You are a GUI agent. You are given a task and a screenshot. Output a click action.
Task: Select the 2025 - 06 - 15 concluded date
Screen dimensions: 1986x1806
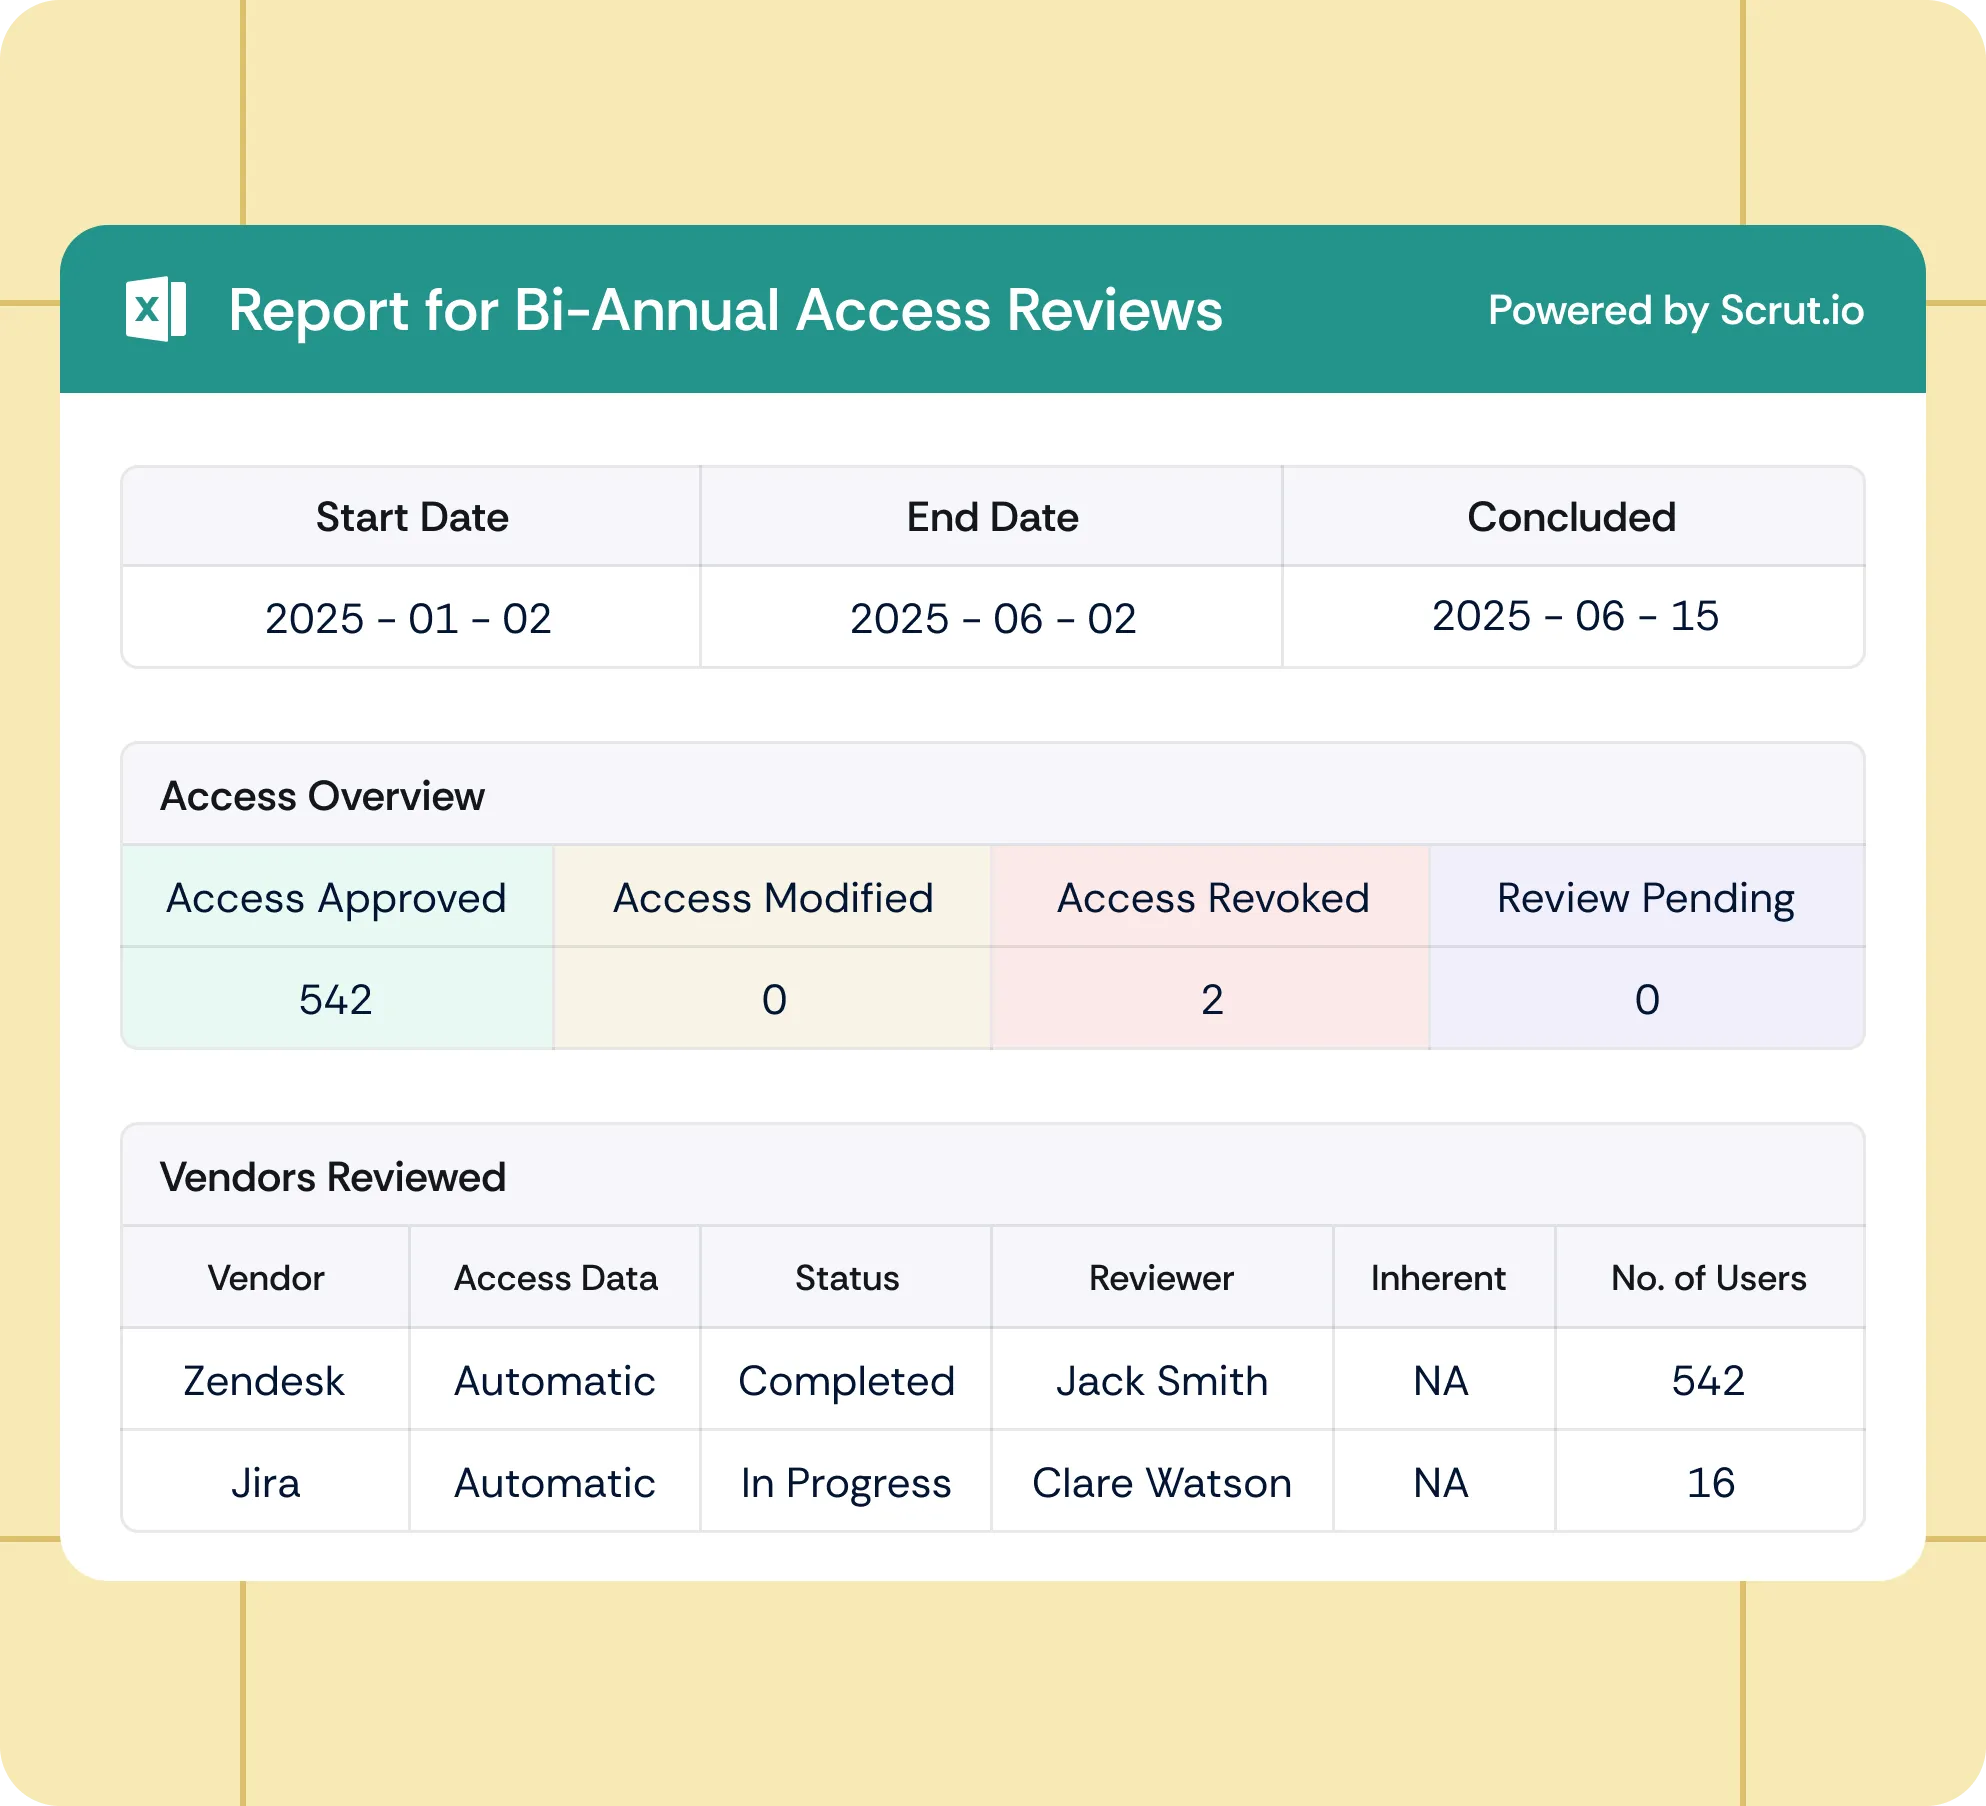click(x=1575, y=616)
